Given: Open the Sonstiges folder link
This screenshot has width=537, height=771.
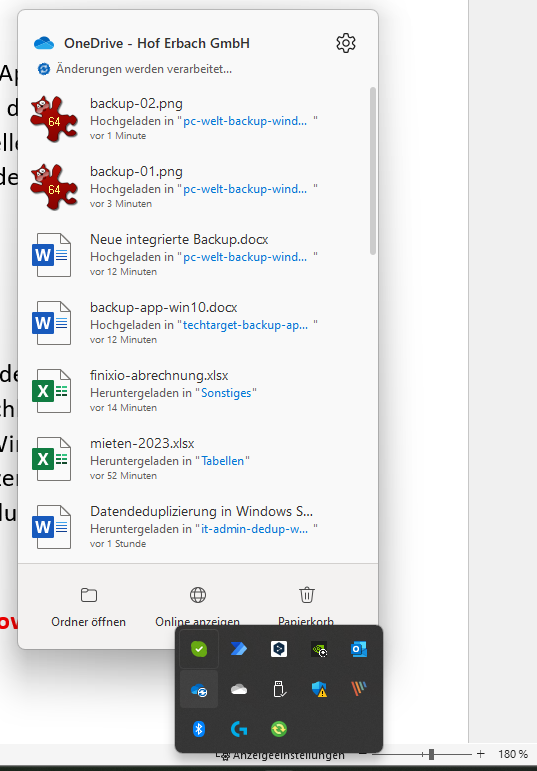Looking at the screenshot, I should 226,393.
